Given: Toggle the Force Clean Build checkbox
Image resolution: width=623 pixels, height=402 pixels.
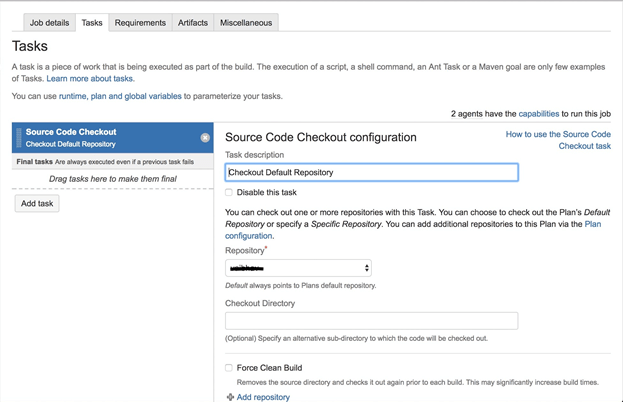Looking at the screenshot, I should [x=230, y=368].
